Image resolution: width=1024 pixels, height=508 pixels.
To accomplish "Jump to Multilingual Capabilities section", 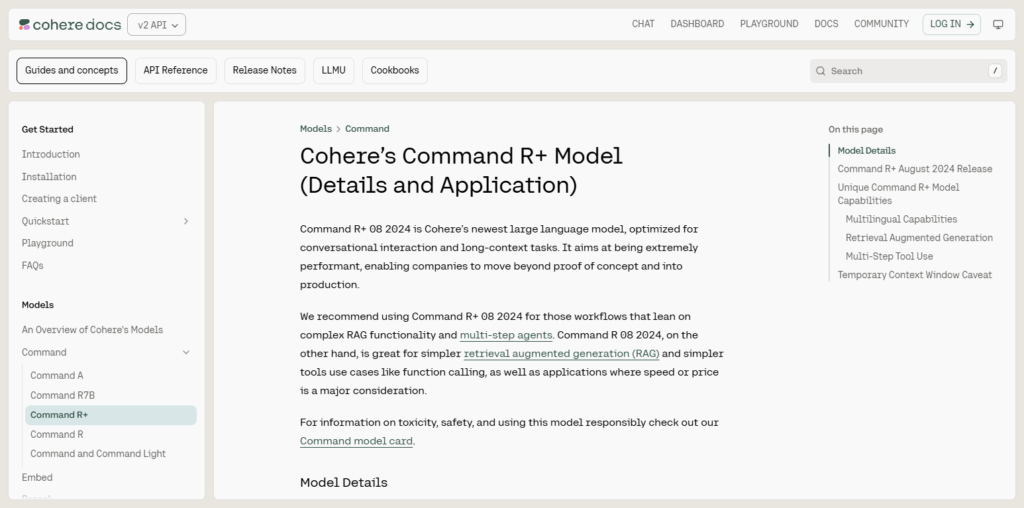I will tap(901, 219).
